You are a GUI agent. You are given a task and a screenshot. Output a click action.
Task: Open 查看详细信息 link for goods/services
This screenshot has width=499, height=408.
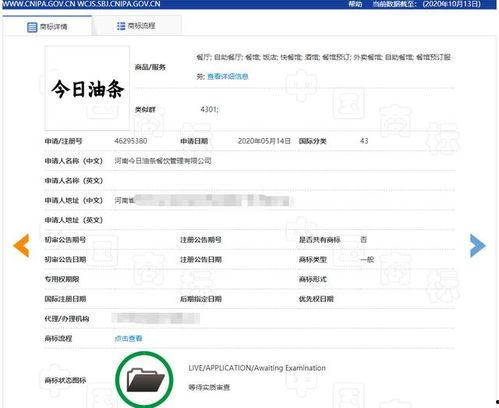228,77
